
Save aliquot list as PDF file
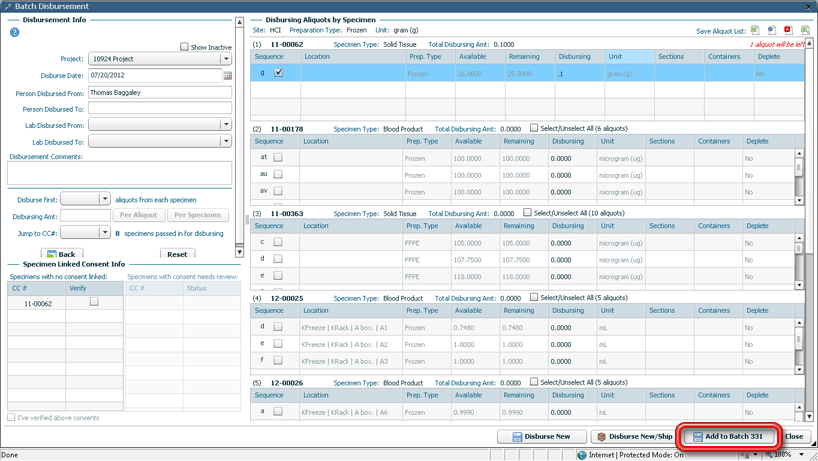click(788, 30)
